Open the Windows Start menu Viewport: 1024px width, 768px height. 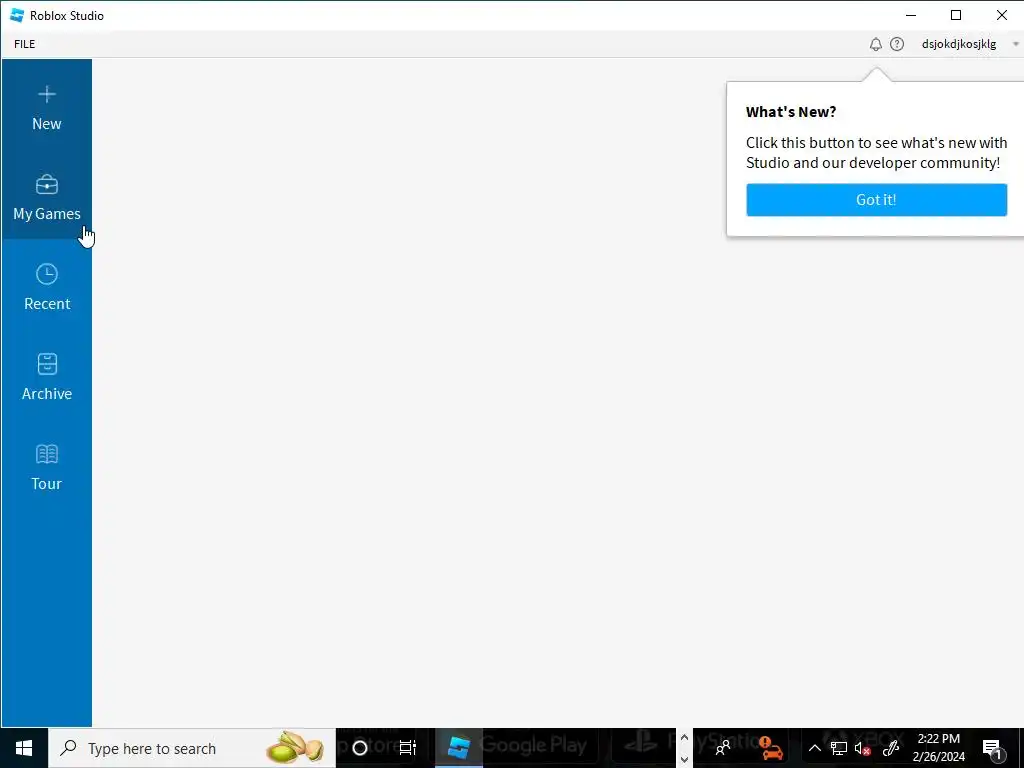click(24, 748)
